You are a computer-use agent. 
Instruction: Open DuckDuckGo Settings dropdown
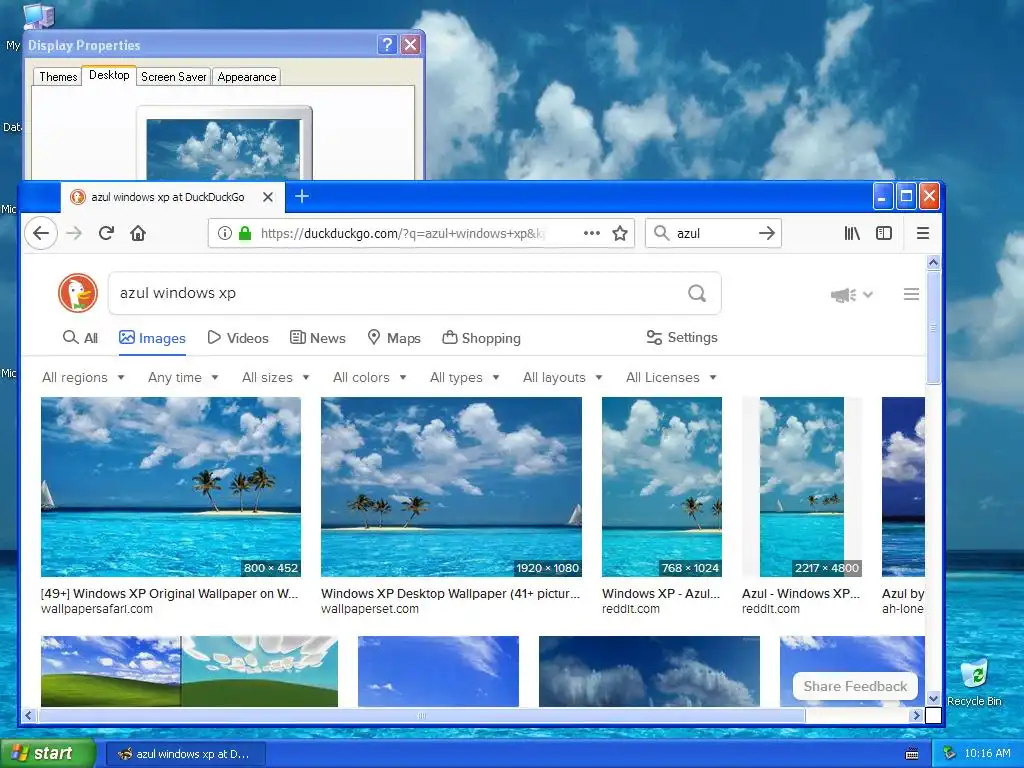pyautogui.click(x=682, y=338)
